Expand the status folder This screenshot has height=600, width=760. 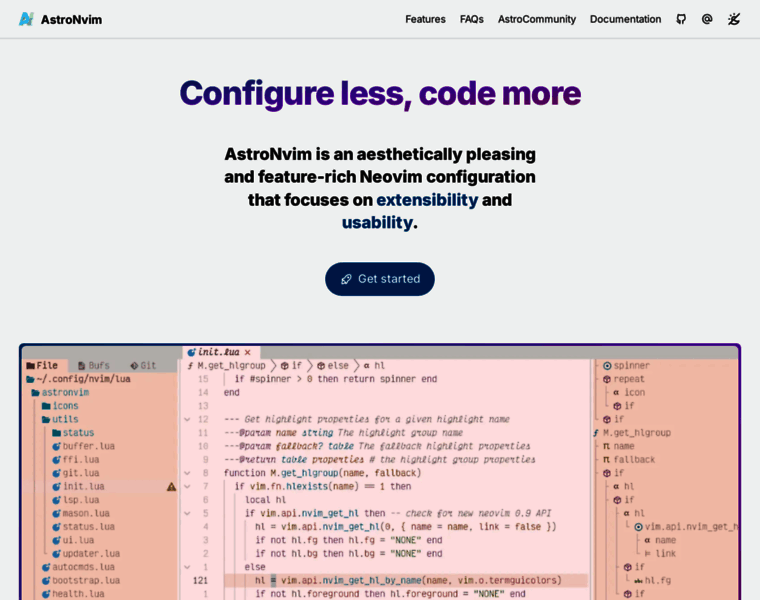pyautogui.click(x=73, y=433)
